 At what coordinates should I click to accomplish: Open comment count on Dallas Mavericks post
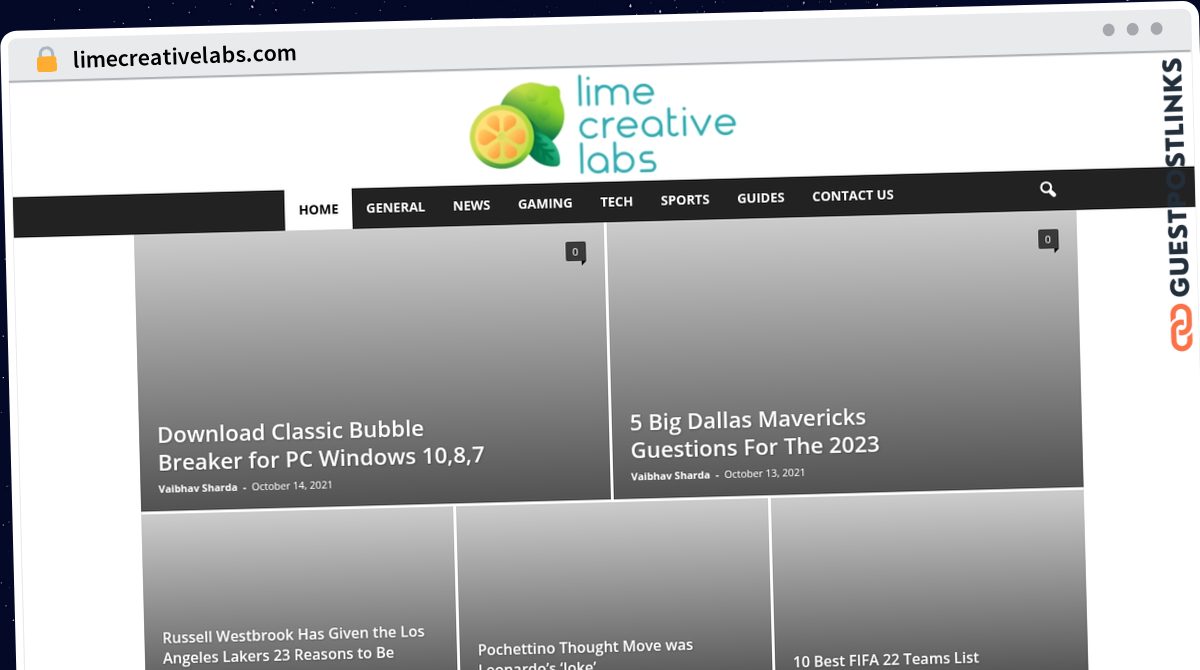point(1047,240)
